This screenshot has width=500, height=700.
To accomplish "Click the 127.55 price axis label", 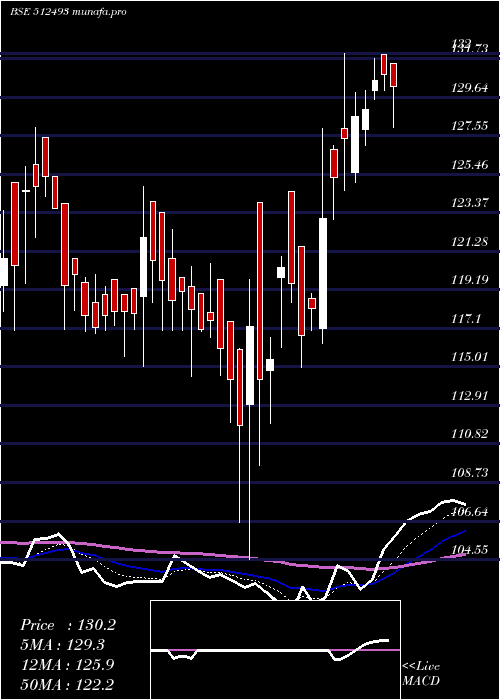I will click(x=470, y=126).
